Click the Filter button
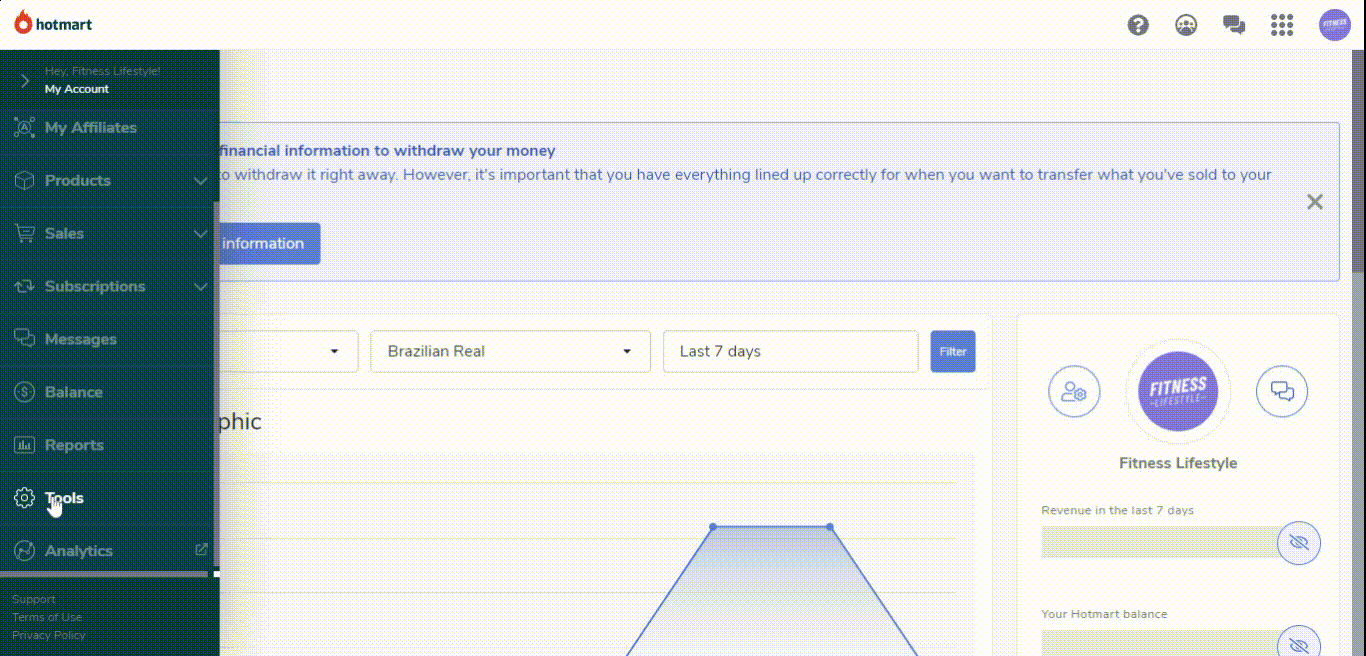 pyautogui.click(x=953, y=352)
